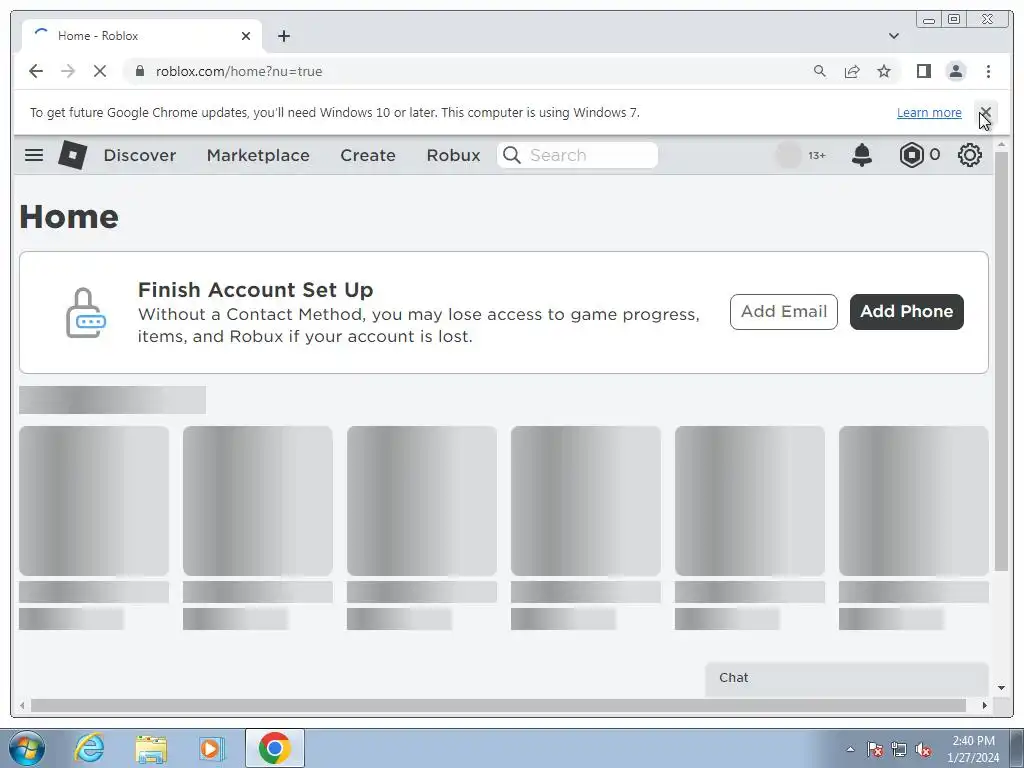Open the Chrome profile menu
Viewport: 1024px width, 768px height.
[956, 71]
